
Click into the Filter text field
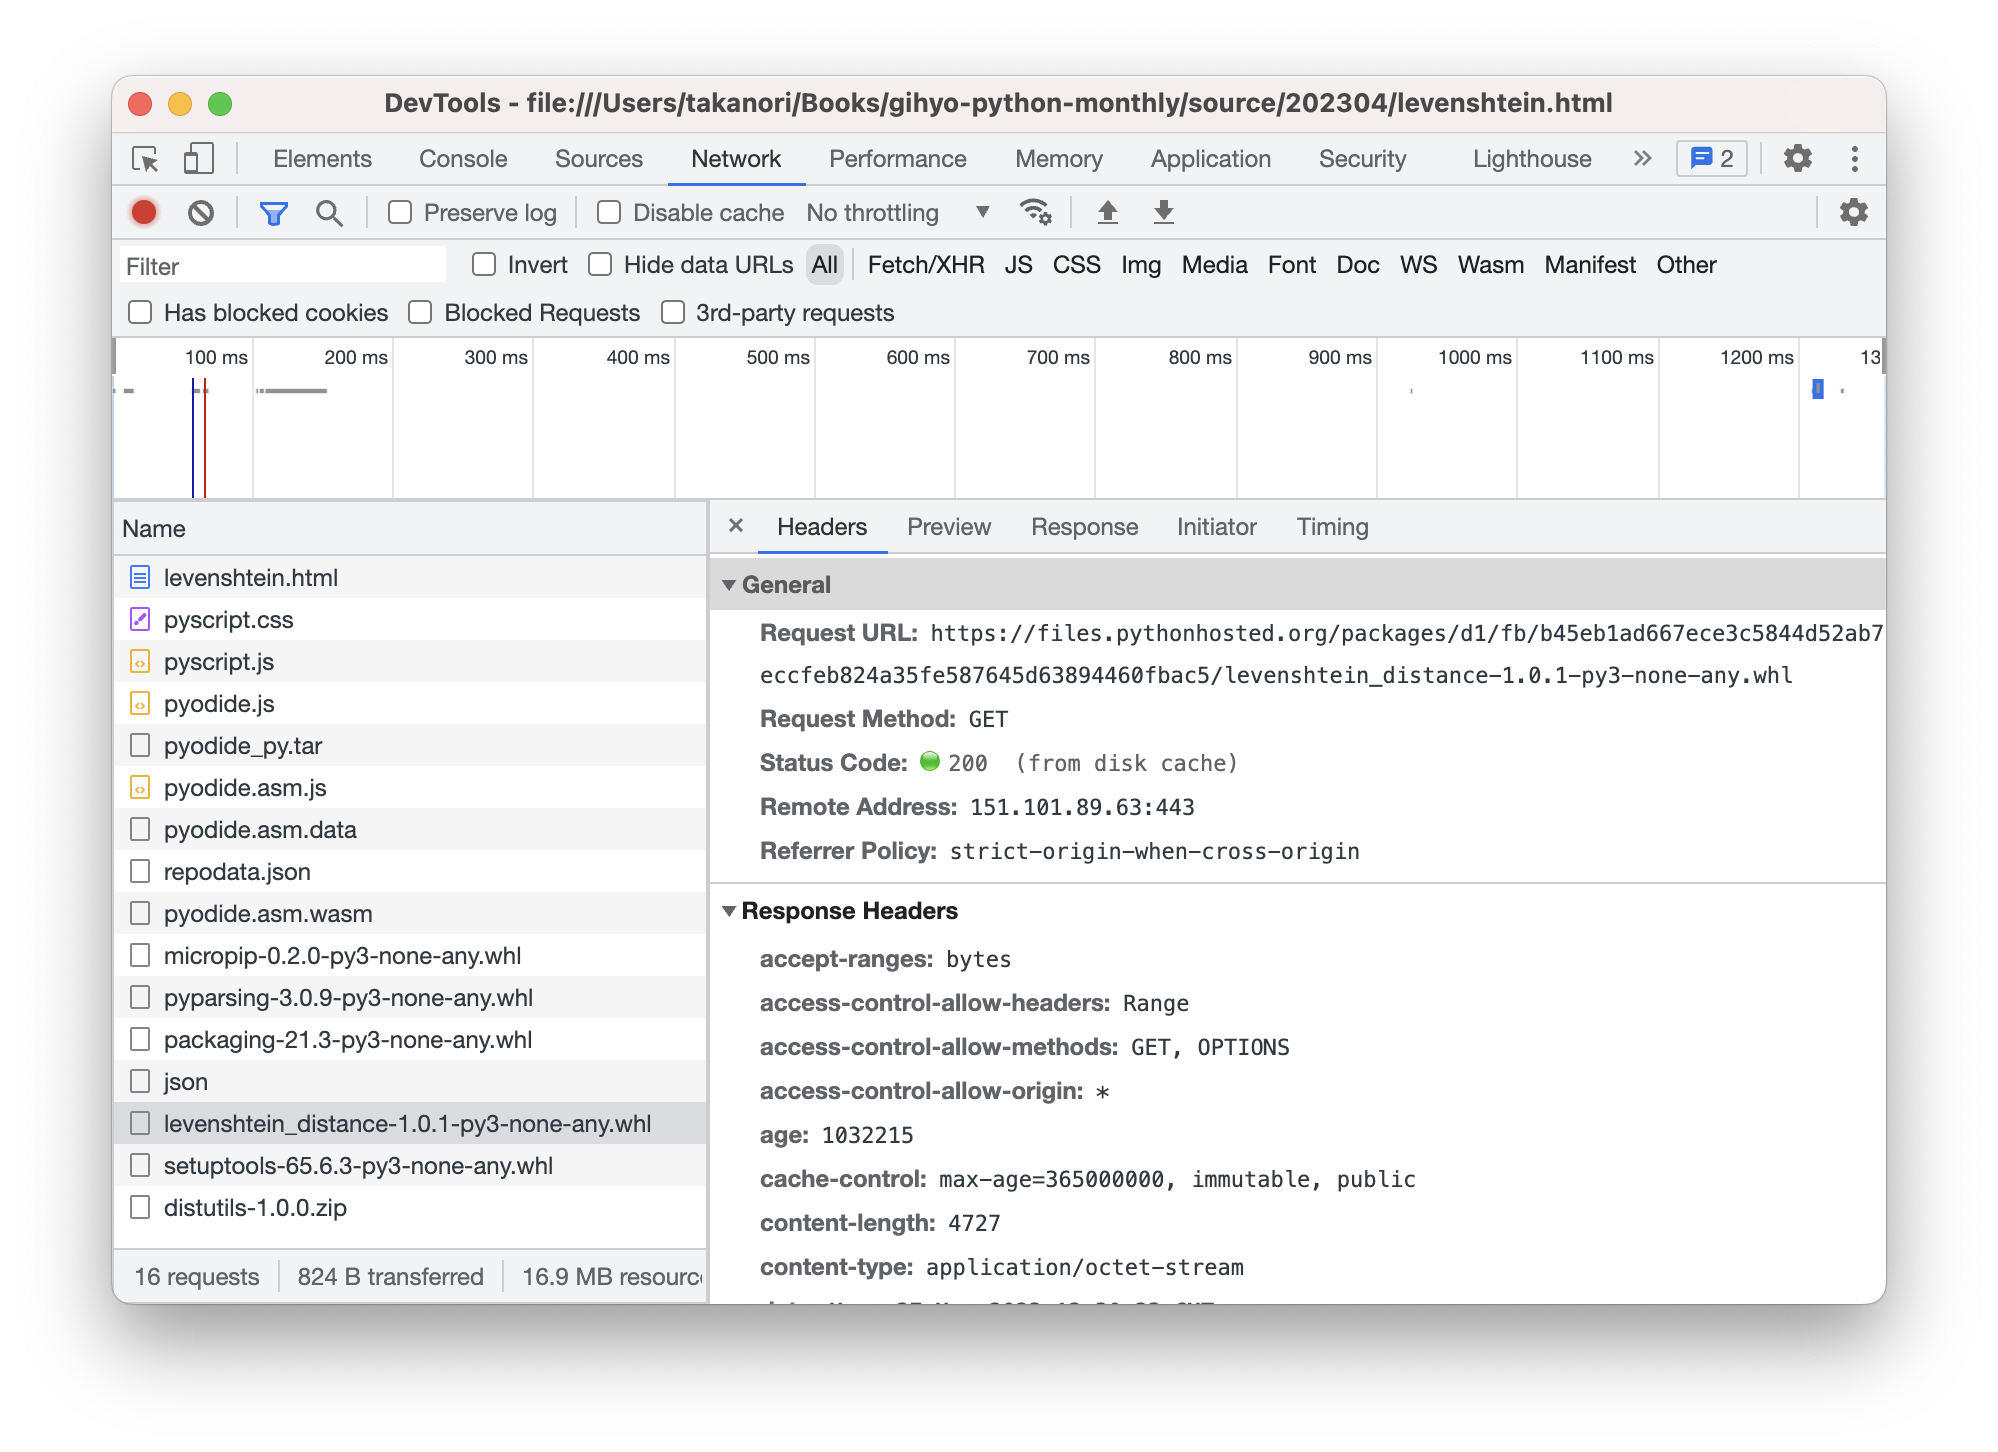pos(282,266)
